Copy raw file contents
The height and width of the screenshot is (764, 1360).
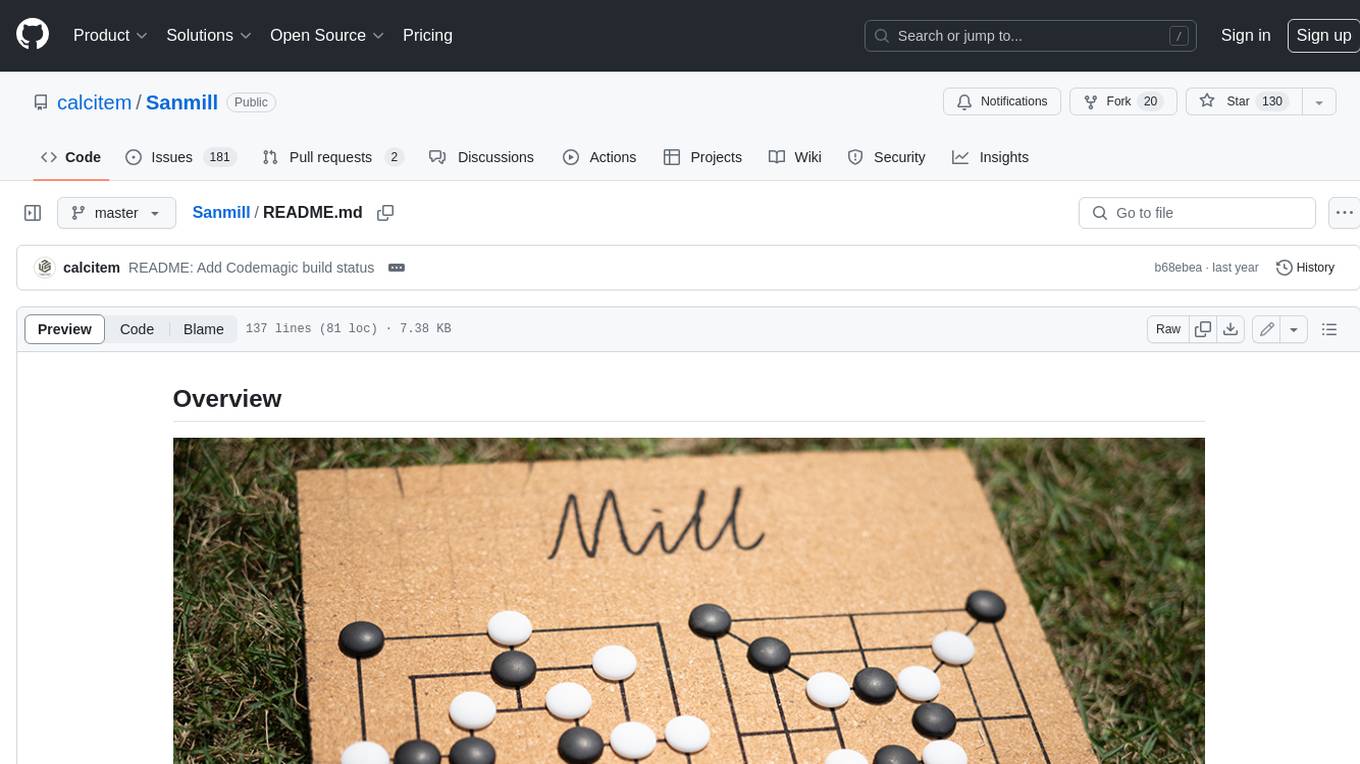click(x=1203, y=329)
